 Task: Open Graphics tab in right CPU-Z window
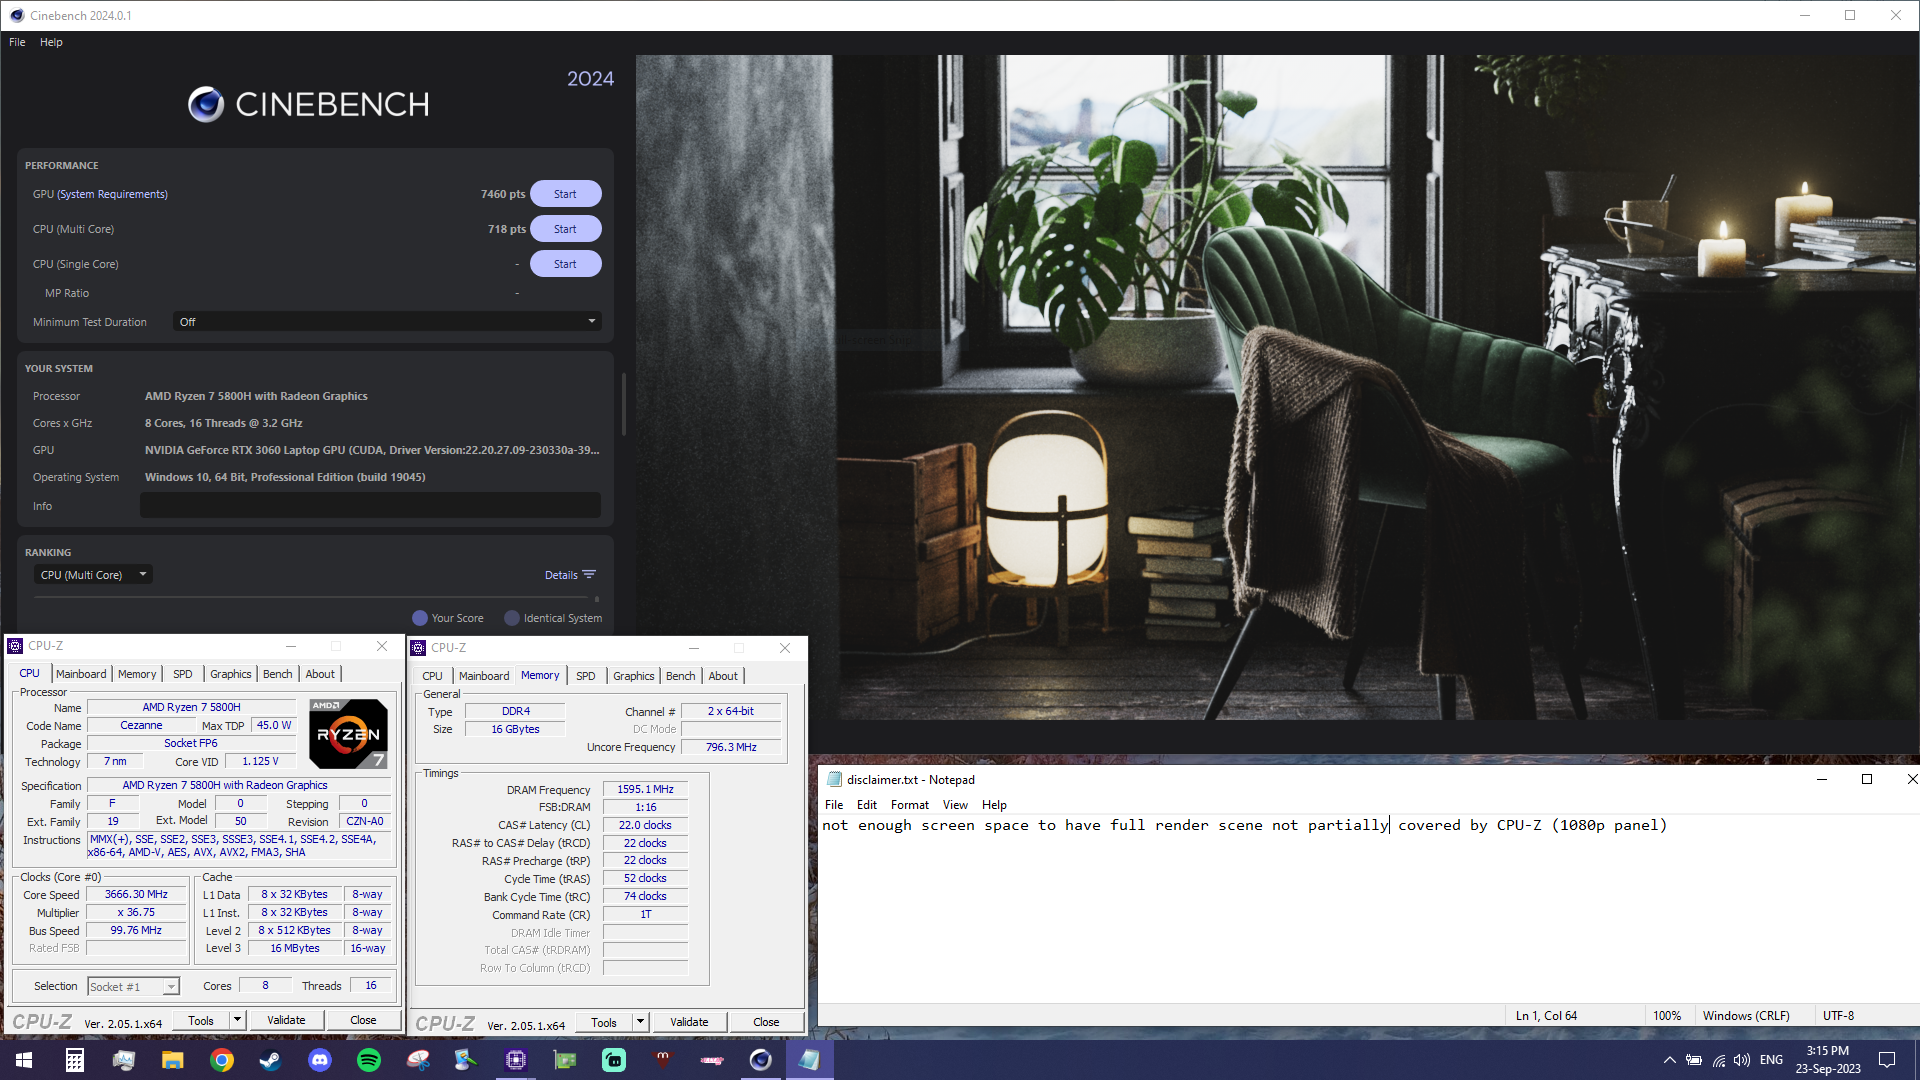pyautogui.click(x=634, y=676)
